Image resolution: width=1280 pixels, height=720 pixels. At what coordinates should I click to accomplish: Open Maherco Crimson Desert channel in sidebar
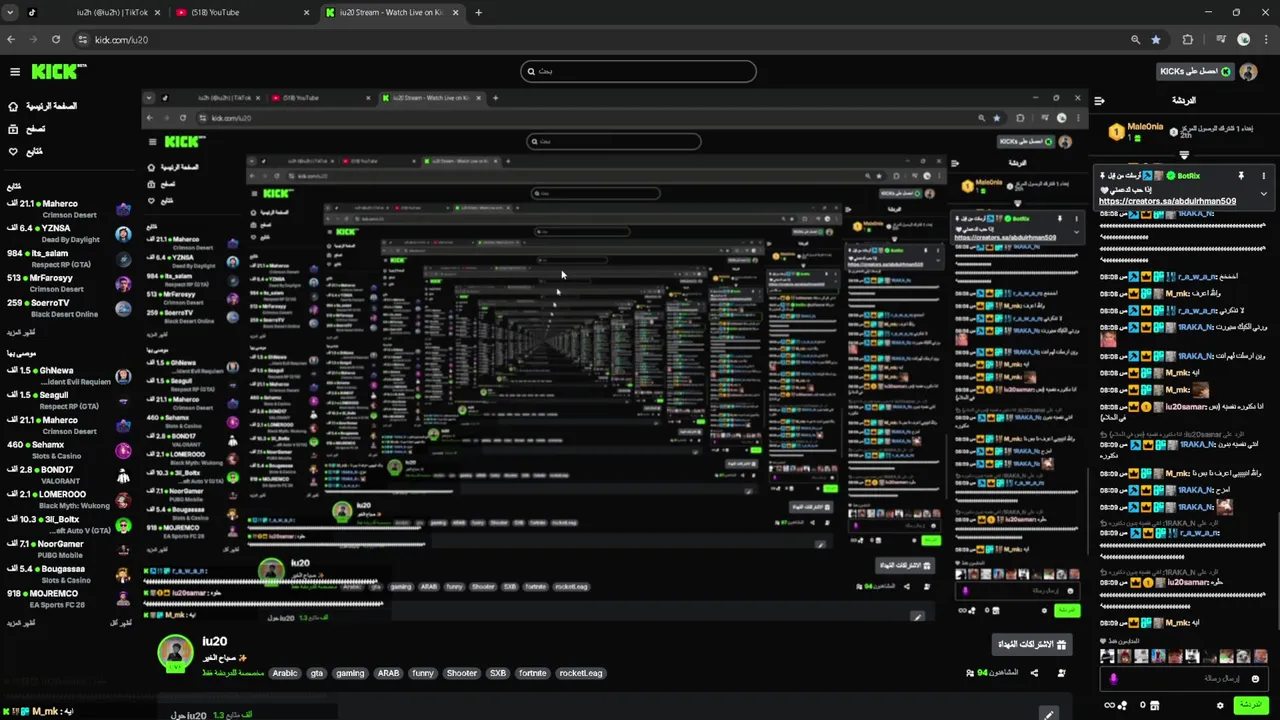point(67,209)
